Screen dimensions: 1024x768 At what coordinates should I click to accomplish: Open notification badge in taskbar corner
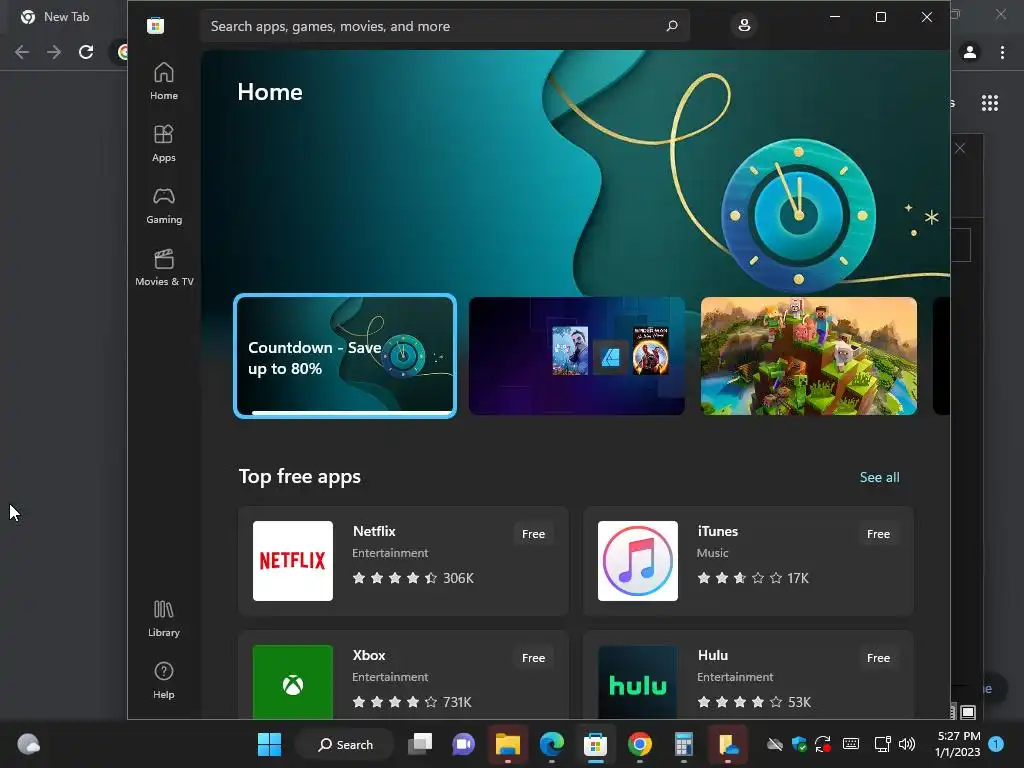click(996, 744)
